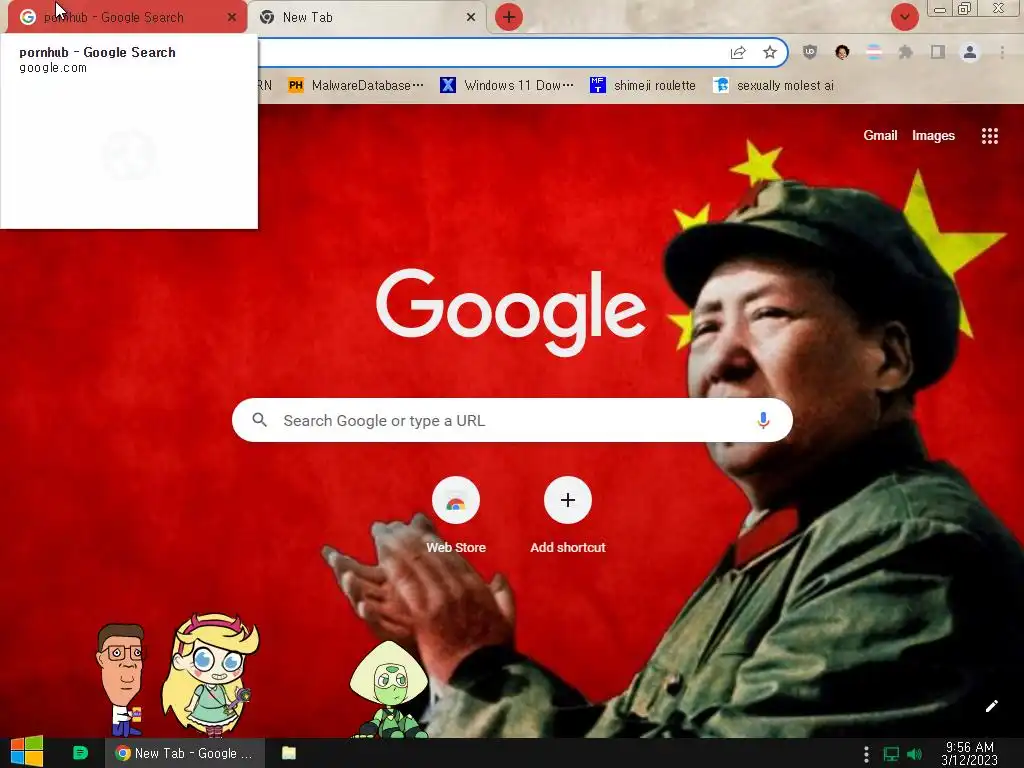The image size is (1024, 768).
Task: Expand the tab search dropdown arrow
Action: pos(904,17)
